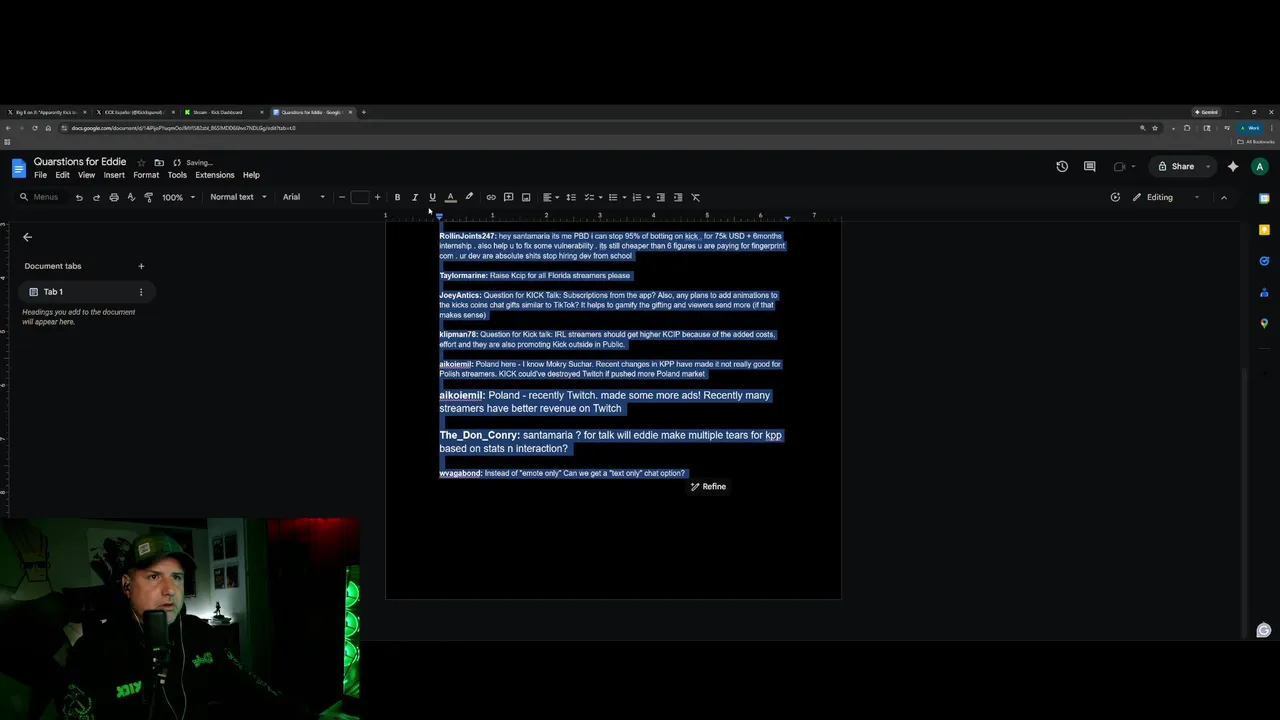Increase the indent

point(678,197)
